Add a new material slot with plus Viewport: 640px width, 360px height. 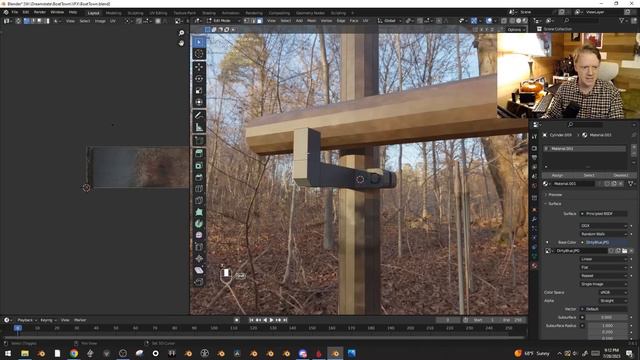(633, 147)
